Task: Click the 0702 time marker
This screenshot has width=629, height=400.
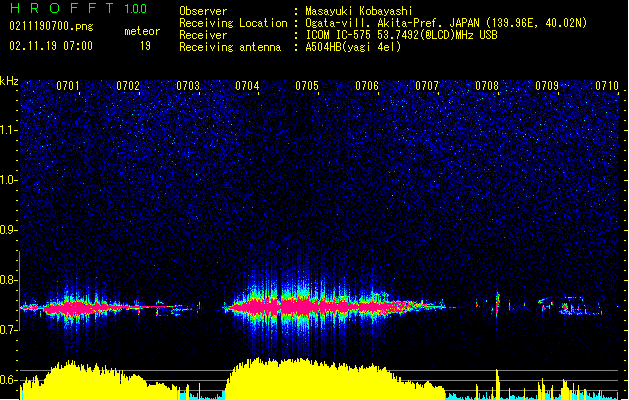Action: pyautogui.click(x=128, y=86)
